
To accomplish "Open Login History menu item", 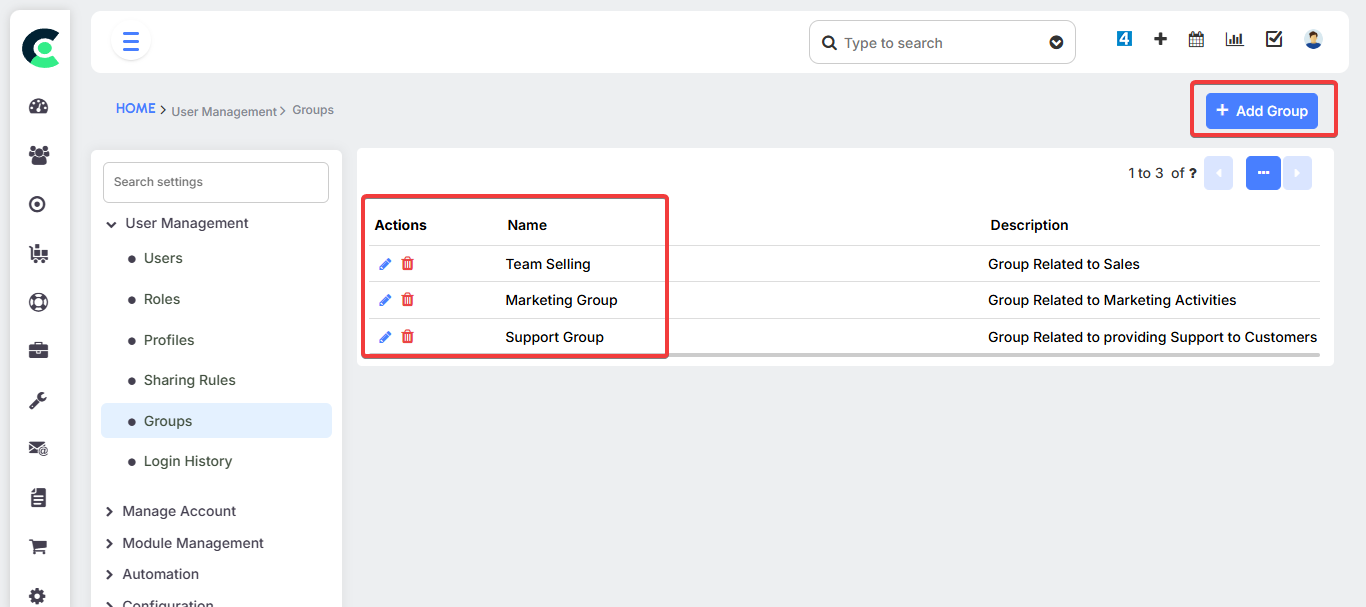I will 187,462.
